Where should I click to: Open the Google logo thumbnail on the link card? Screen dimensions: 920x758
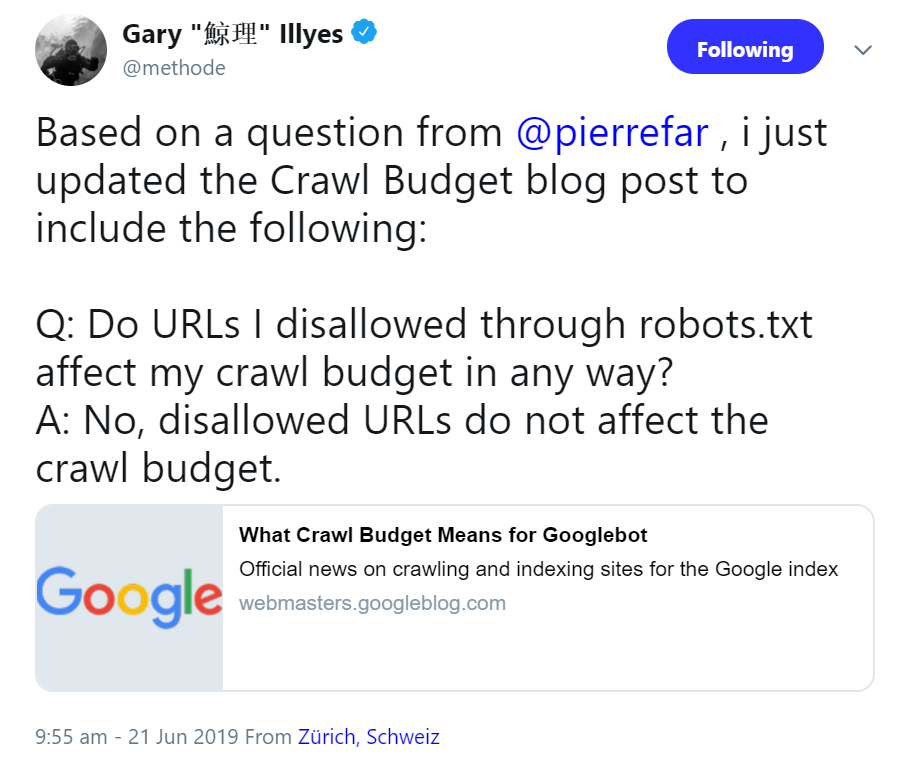(x=128, y=596)
